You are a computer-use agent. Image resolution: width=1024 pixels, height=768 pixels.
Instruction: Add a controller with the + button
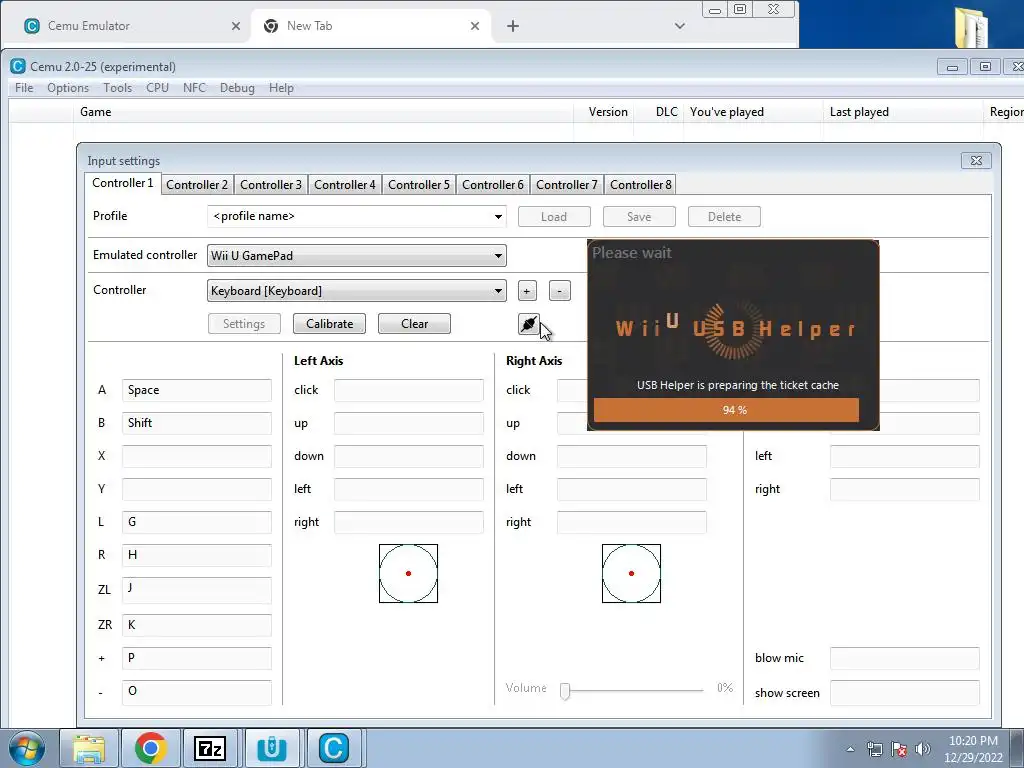click(527, 291)
